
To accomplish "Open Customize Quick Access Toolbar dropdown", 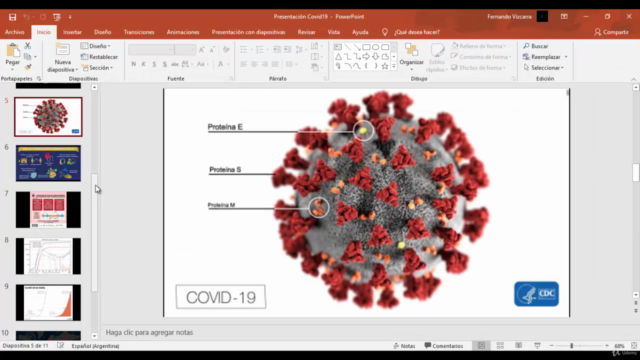I will pos(70,17).
